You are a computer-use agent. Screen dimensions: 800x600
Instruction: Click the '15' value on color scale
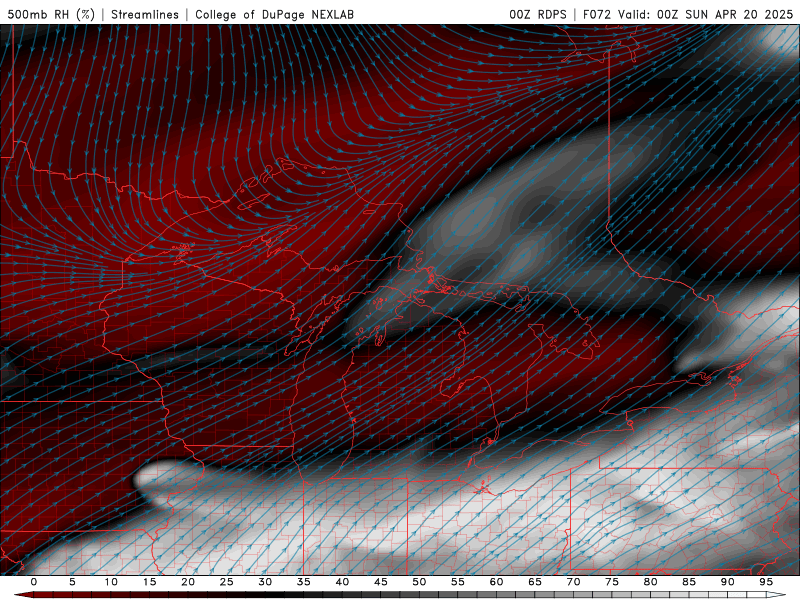tap(149, 582)
